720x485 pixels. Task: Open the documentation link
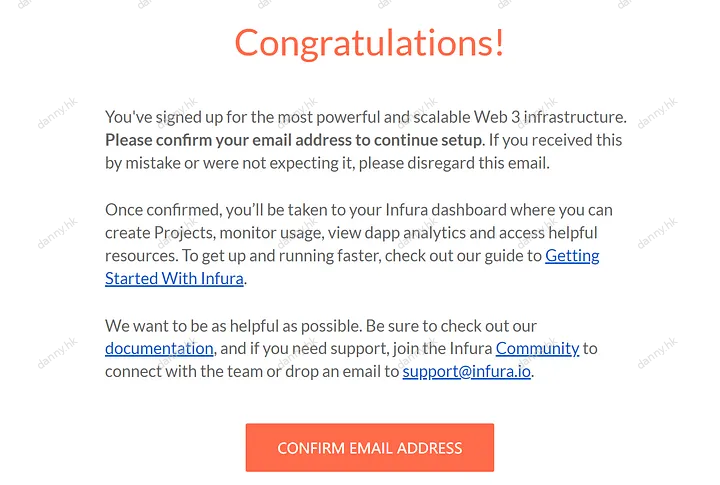(159, 349)
